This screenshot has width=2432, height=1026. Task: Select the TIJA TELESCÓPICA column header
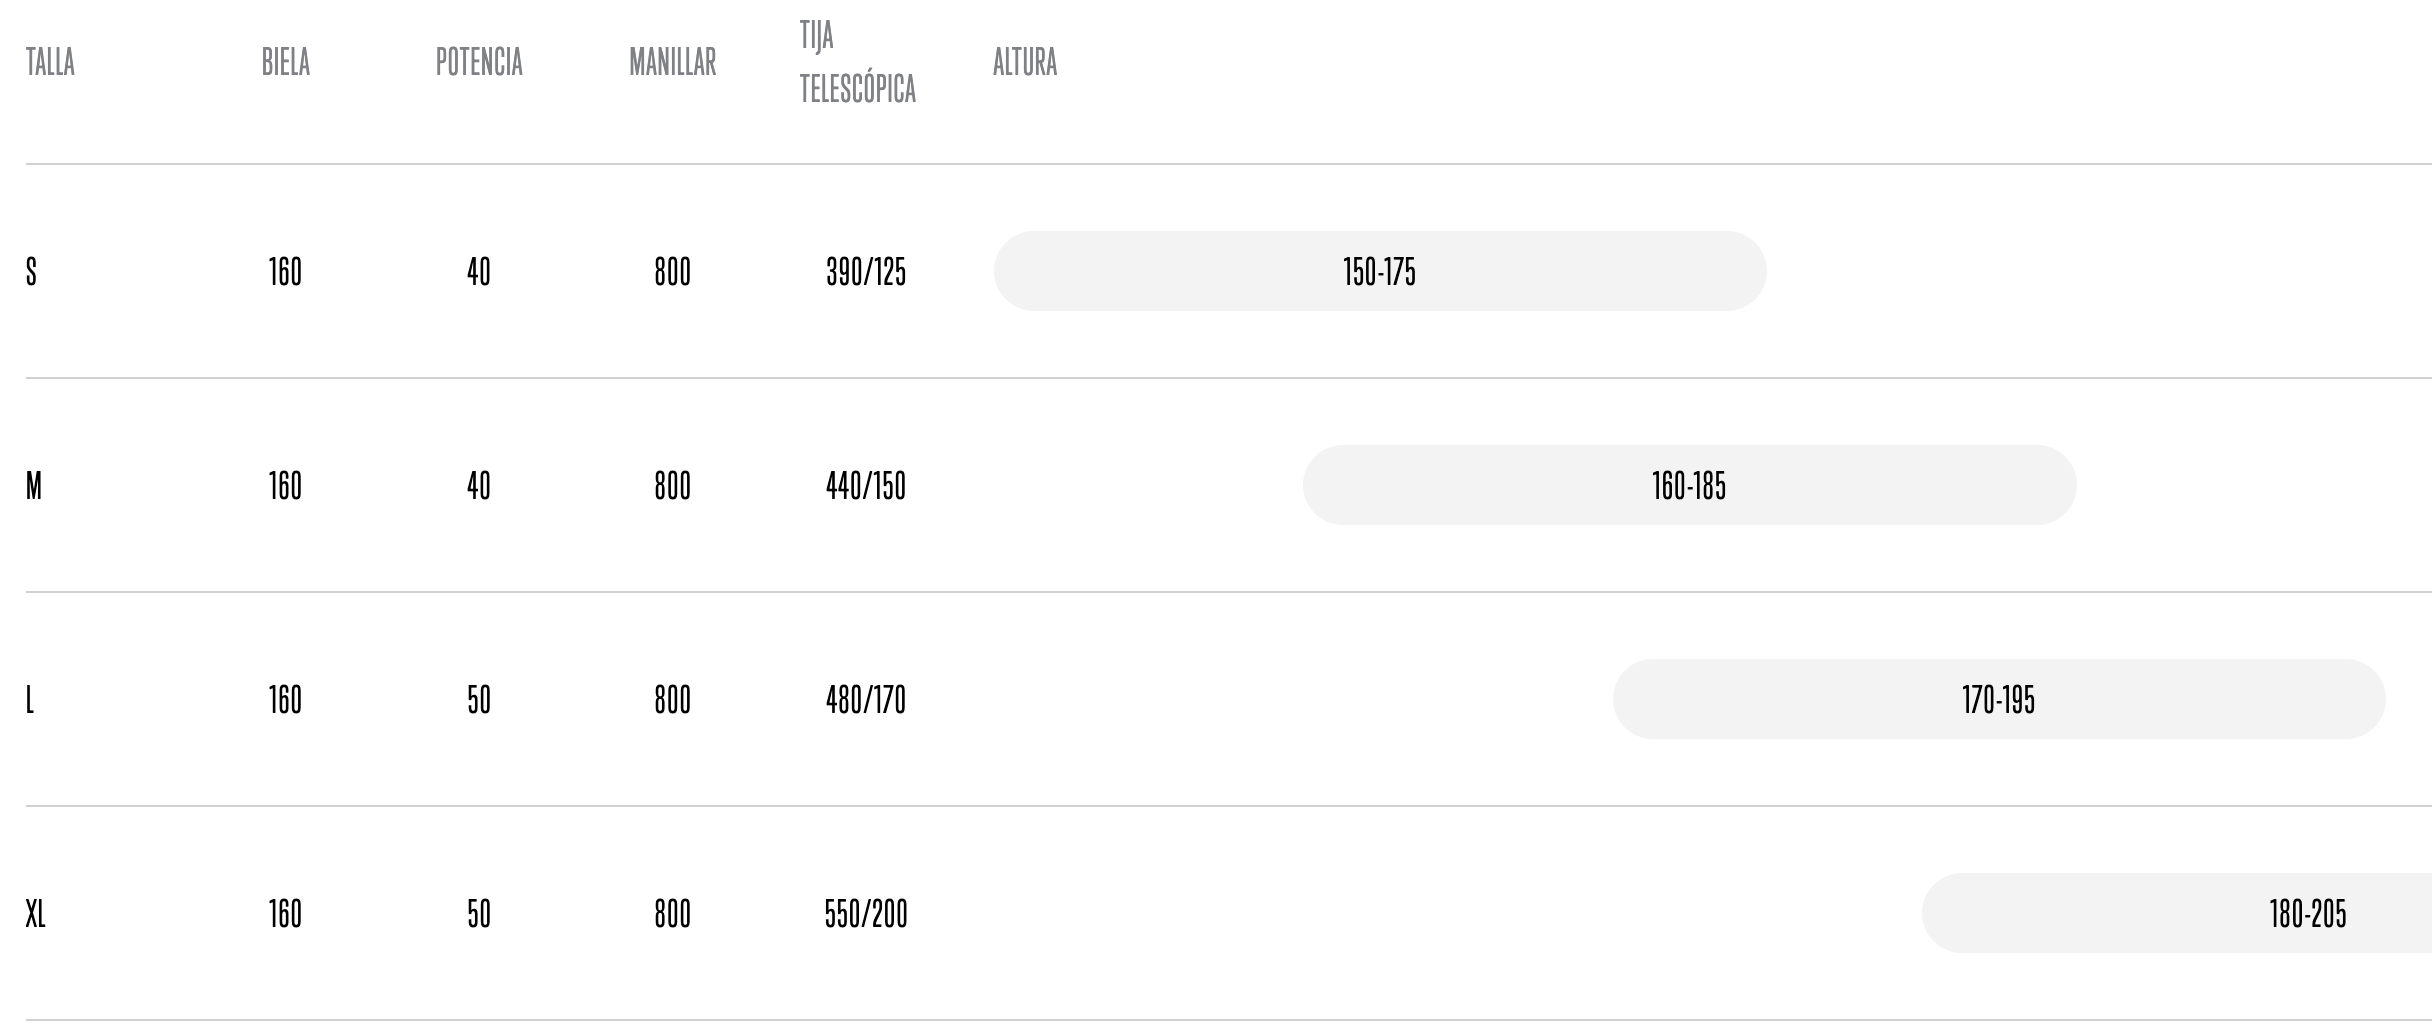(857, 62)
